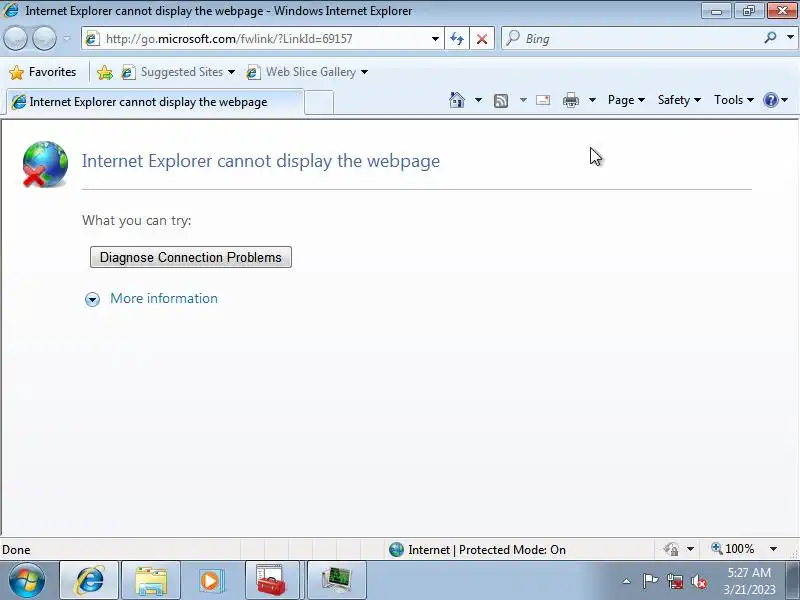Image resolution: width=800 pixels, height=600 pixels.
Task: Click the Back navigation arrow button
Action: click(15, 38)
